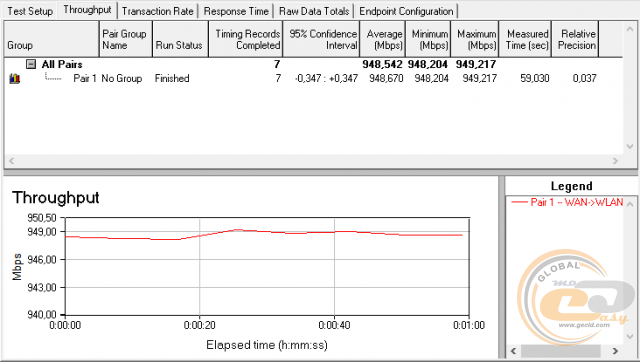Click the legend's scroll right arrow
The height and width of the screenshot is (362, 640).
[615, 351]
